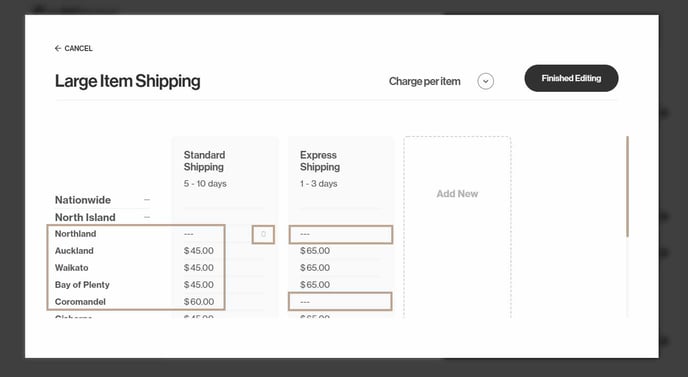Click Auckland standard price $45.00
Viewport: 688px width, 377px height.
click(199, 251)
